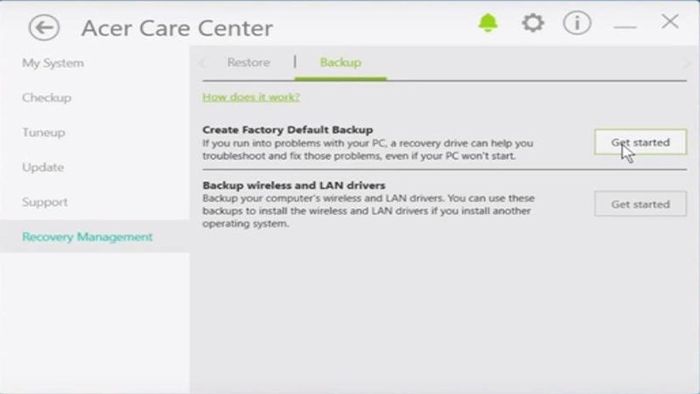Select the Backup tab
The width and height of the screenshot is (700, 394).
[x=341, y=62]
